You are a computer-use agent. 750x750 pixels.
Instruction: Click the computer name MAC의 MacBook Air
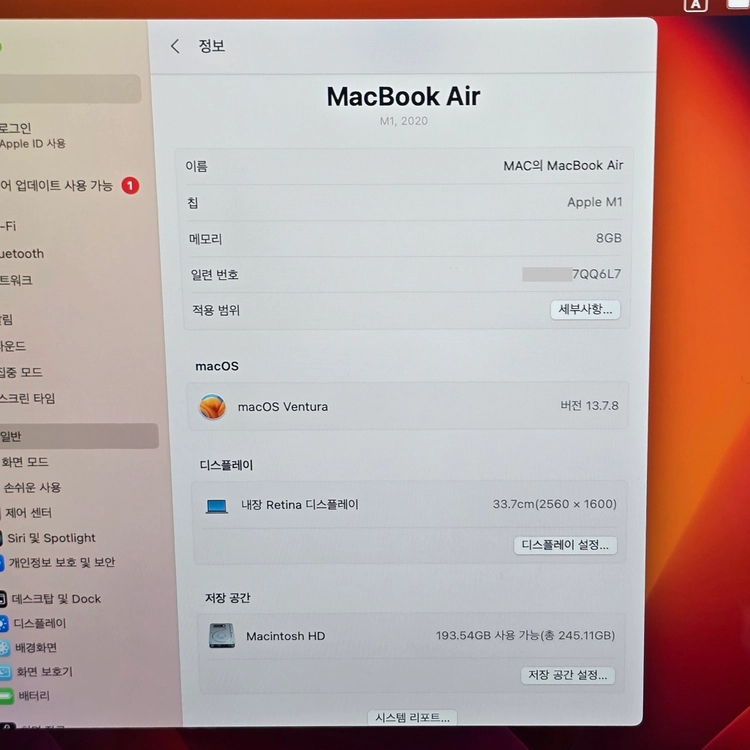pyautogui.click(x=563, y=165)
